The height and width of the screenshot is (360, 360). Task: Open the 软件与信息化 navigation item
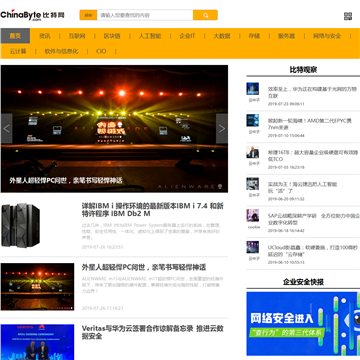(x=61, y=51)
